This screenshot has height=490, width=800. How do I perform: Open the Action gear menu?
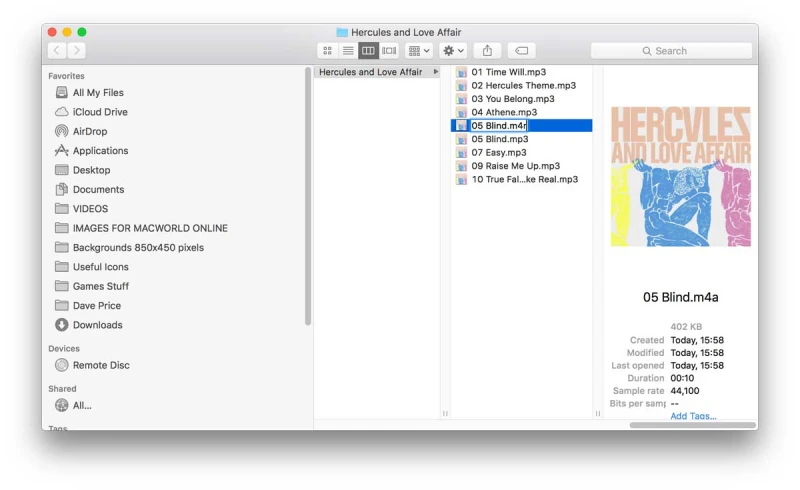click(x=453, y=50)
